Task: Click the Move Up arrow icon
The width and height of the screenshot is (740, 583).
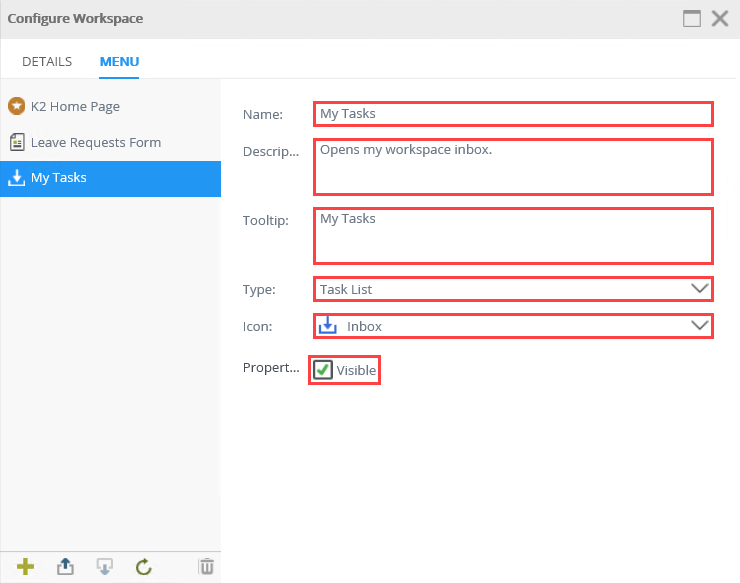Action: coord(65,567)
